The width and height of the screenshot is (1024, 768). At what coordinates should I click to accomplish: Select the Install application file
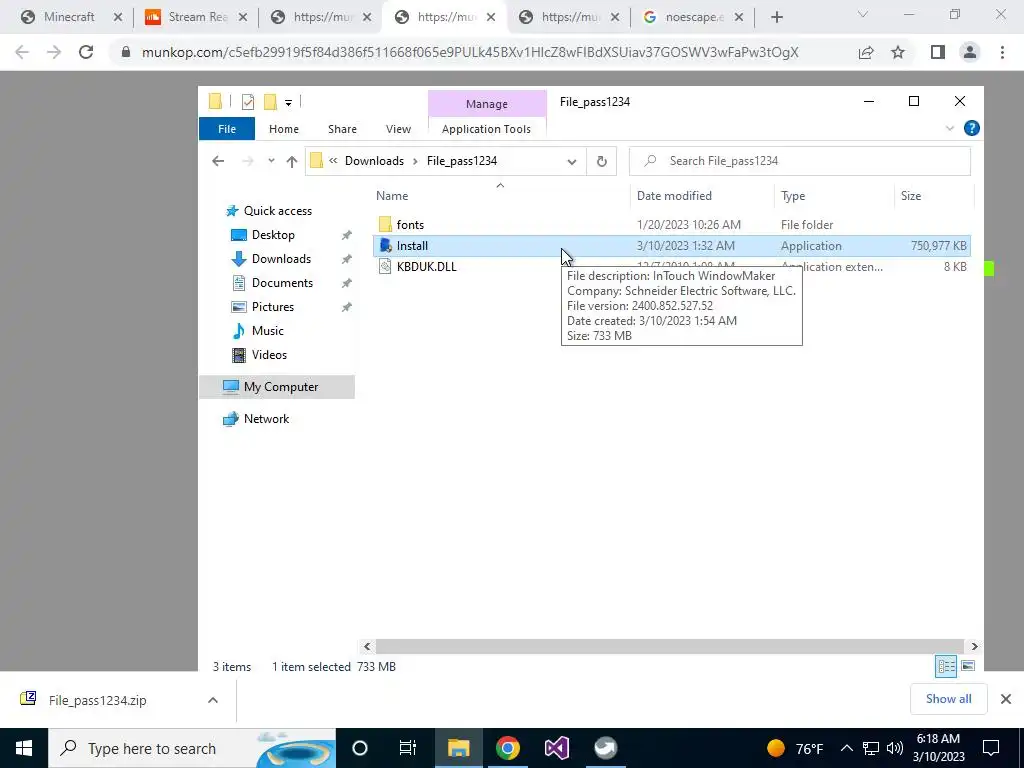click(671, 246)
